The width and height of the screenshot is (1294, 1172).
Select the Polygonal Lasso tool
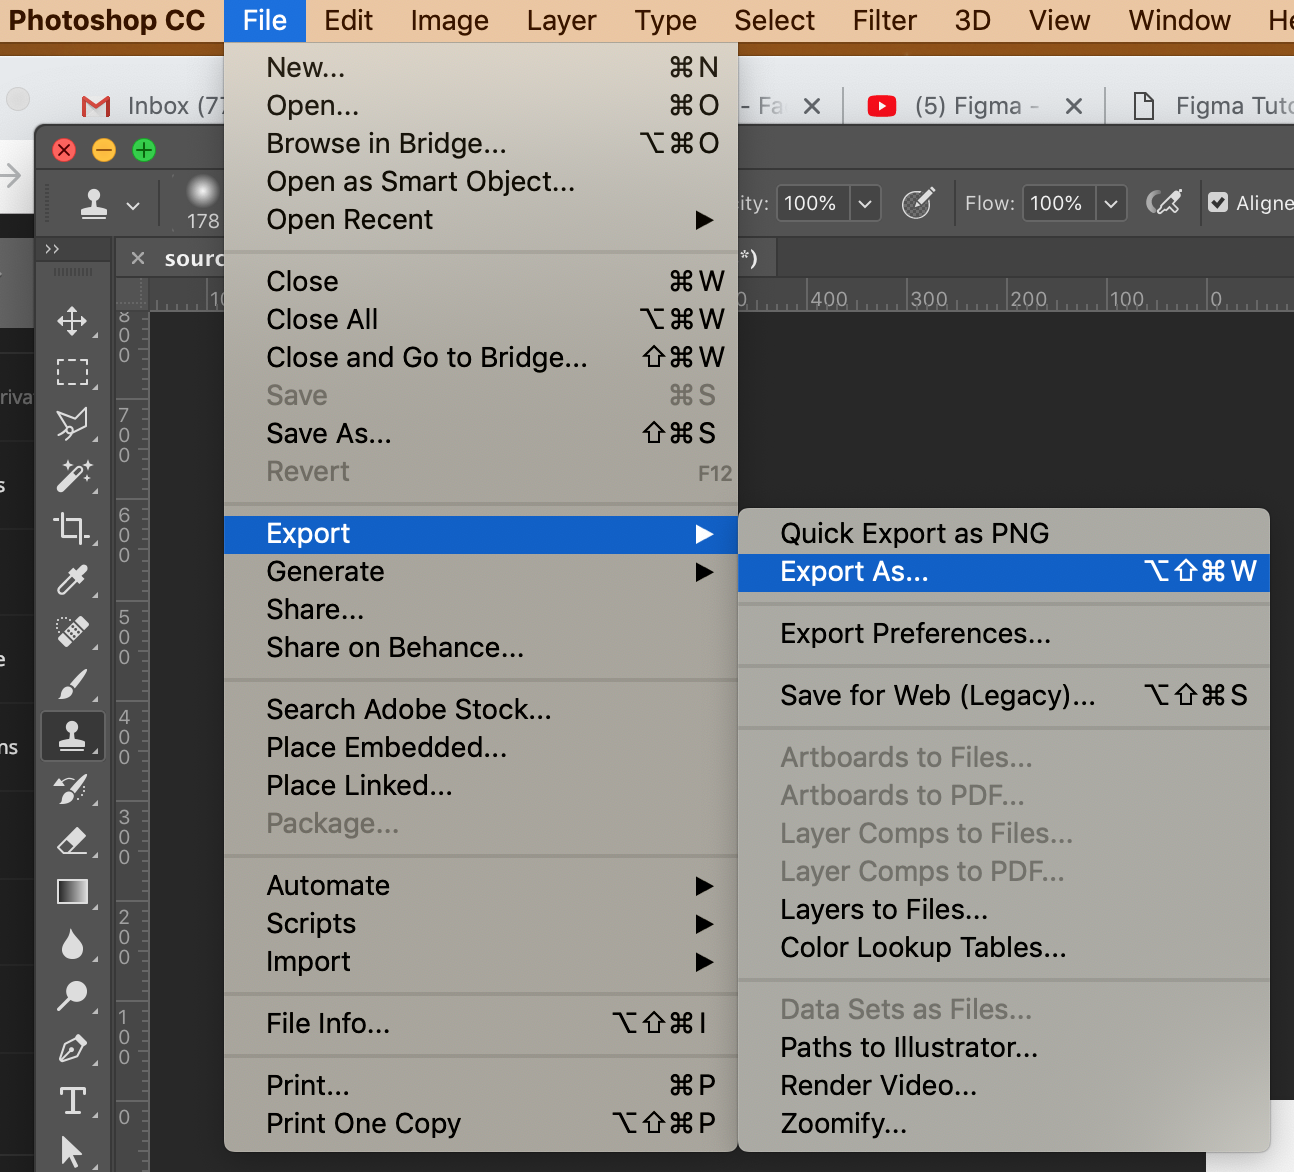point(72,424)
